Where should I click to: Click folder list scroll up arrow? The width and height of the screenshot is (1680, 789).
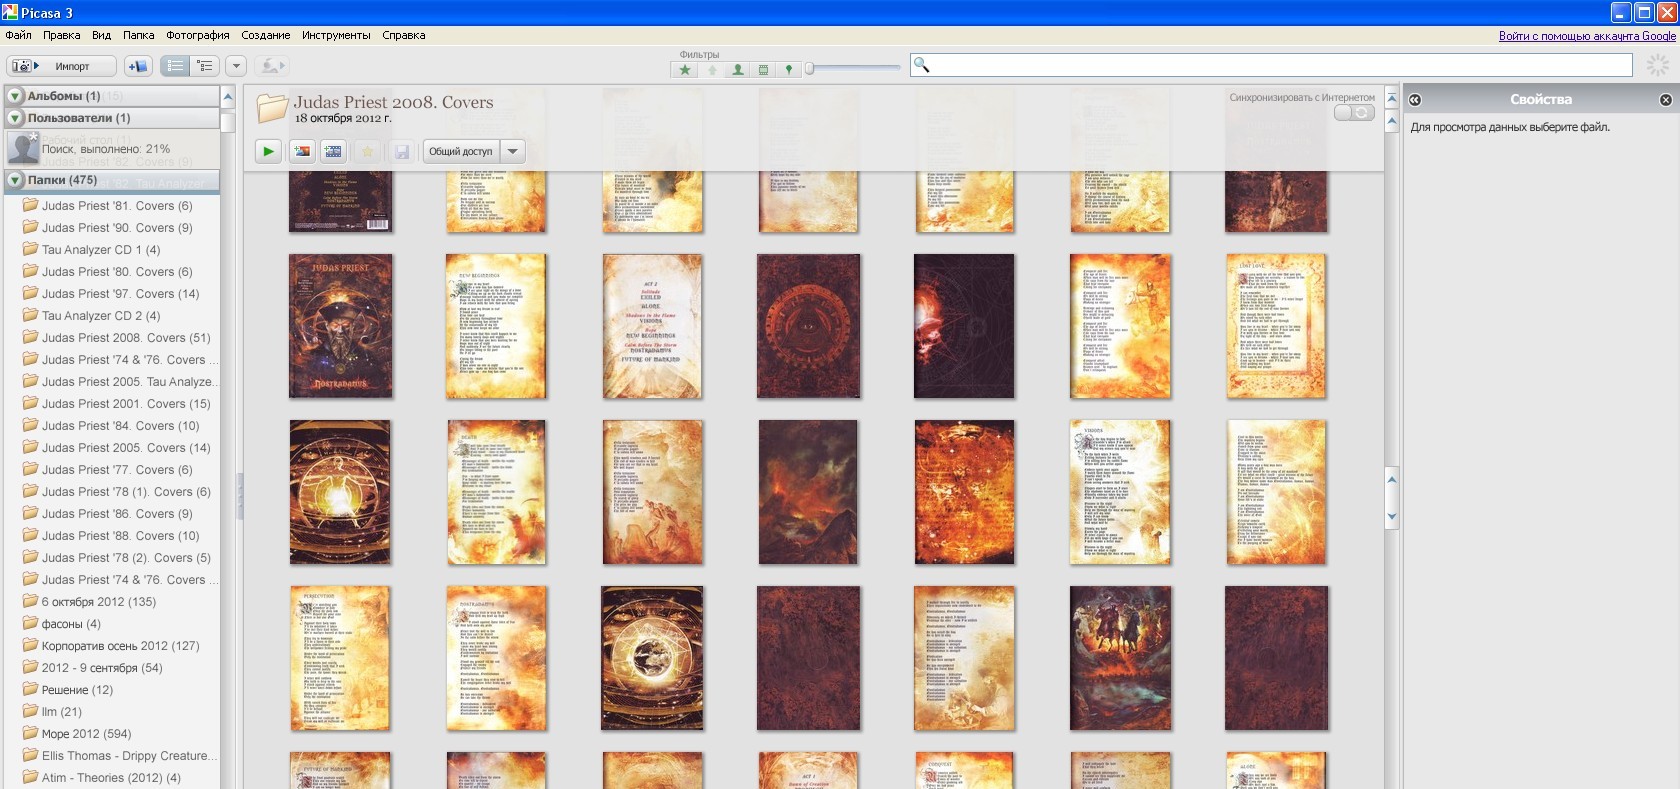click(x=228, y=97)
